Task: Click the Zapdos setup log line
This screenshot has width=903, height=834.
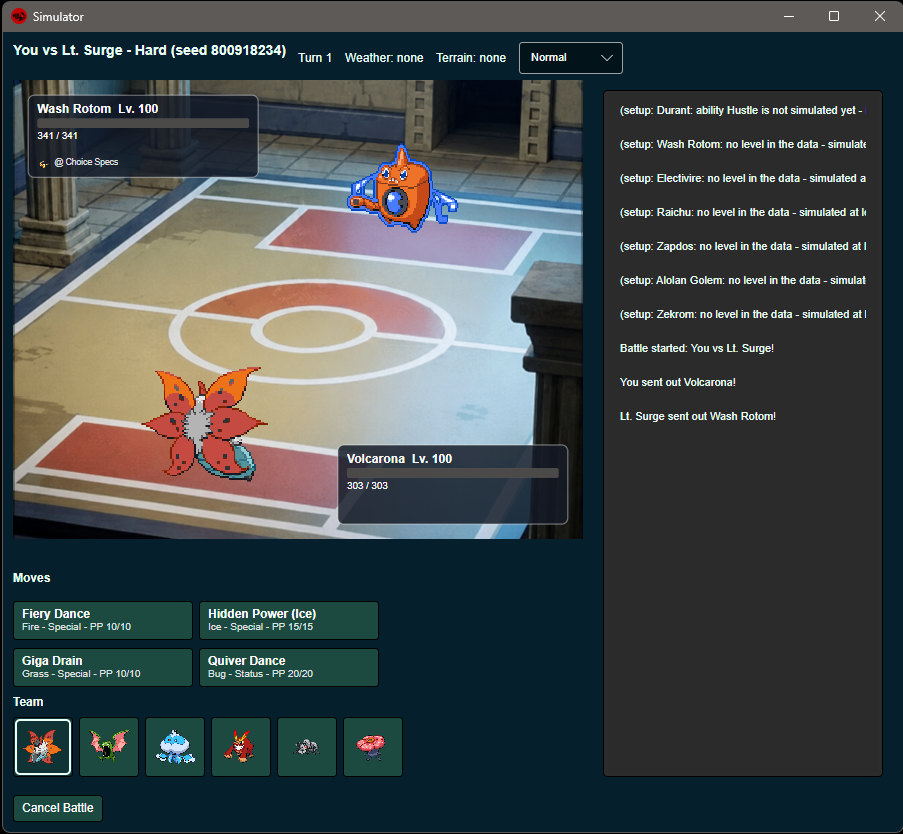Action: coord(743,246)
